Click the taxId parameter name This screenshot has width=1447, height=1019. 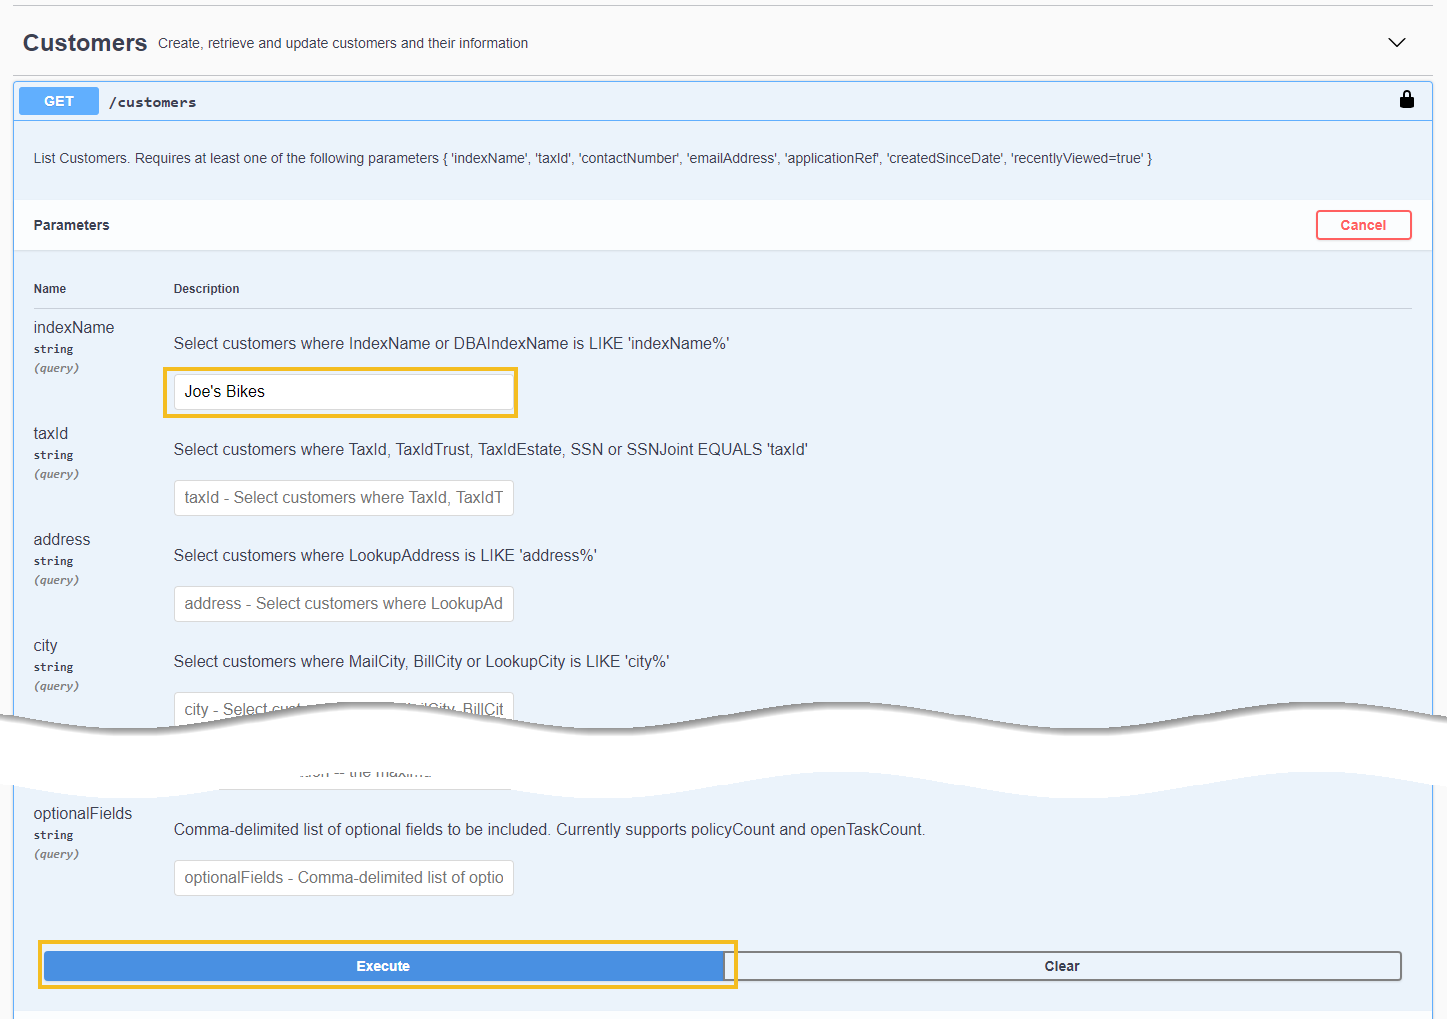click(x=51, y=434)
